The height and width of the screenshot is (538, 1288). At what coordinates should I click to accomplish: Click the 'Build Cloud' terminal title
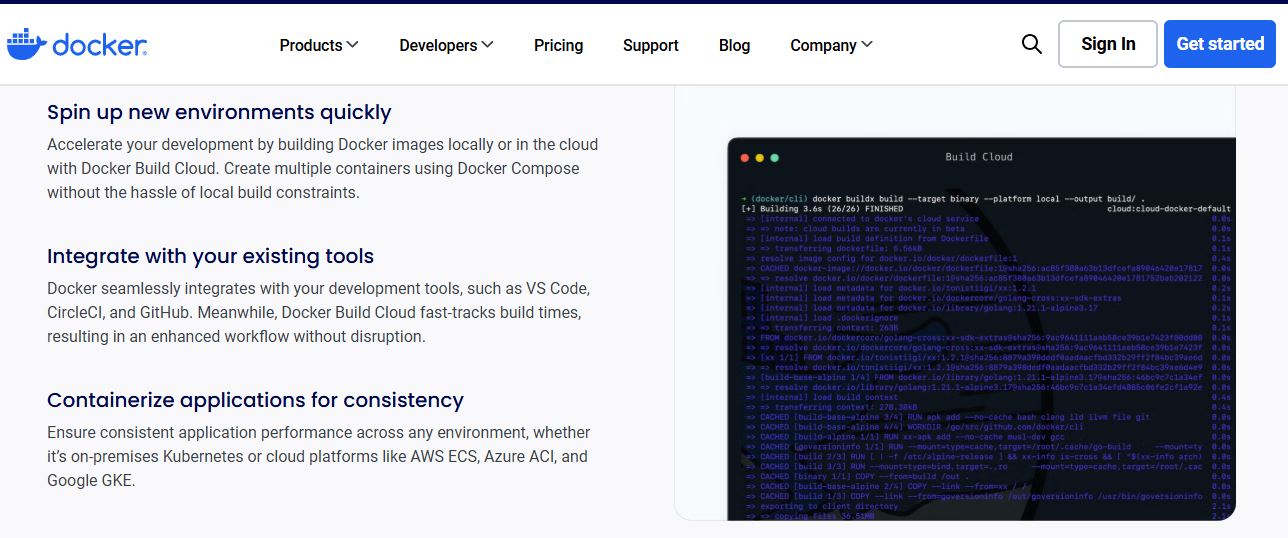(979, 157)
